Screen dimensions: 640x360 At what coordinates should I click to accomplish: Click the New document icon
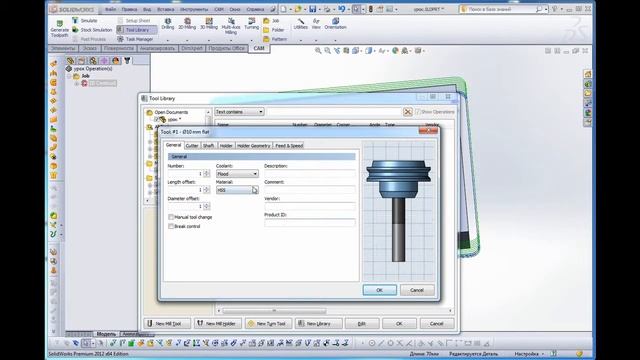click(284, 9)
